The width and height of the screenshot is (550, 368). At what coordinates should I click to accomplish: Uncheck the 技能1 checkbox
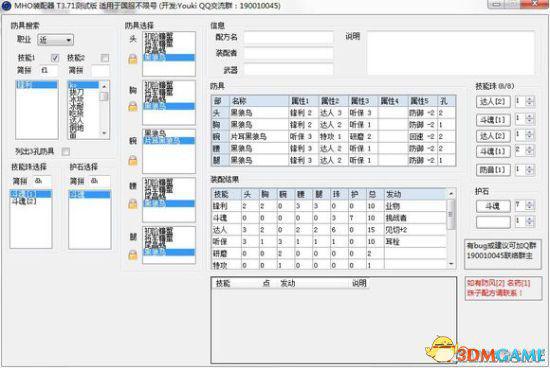pos(55,58)
